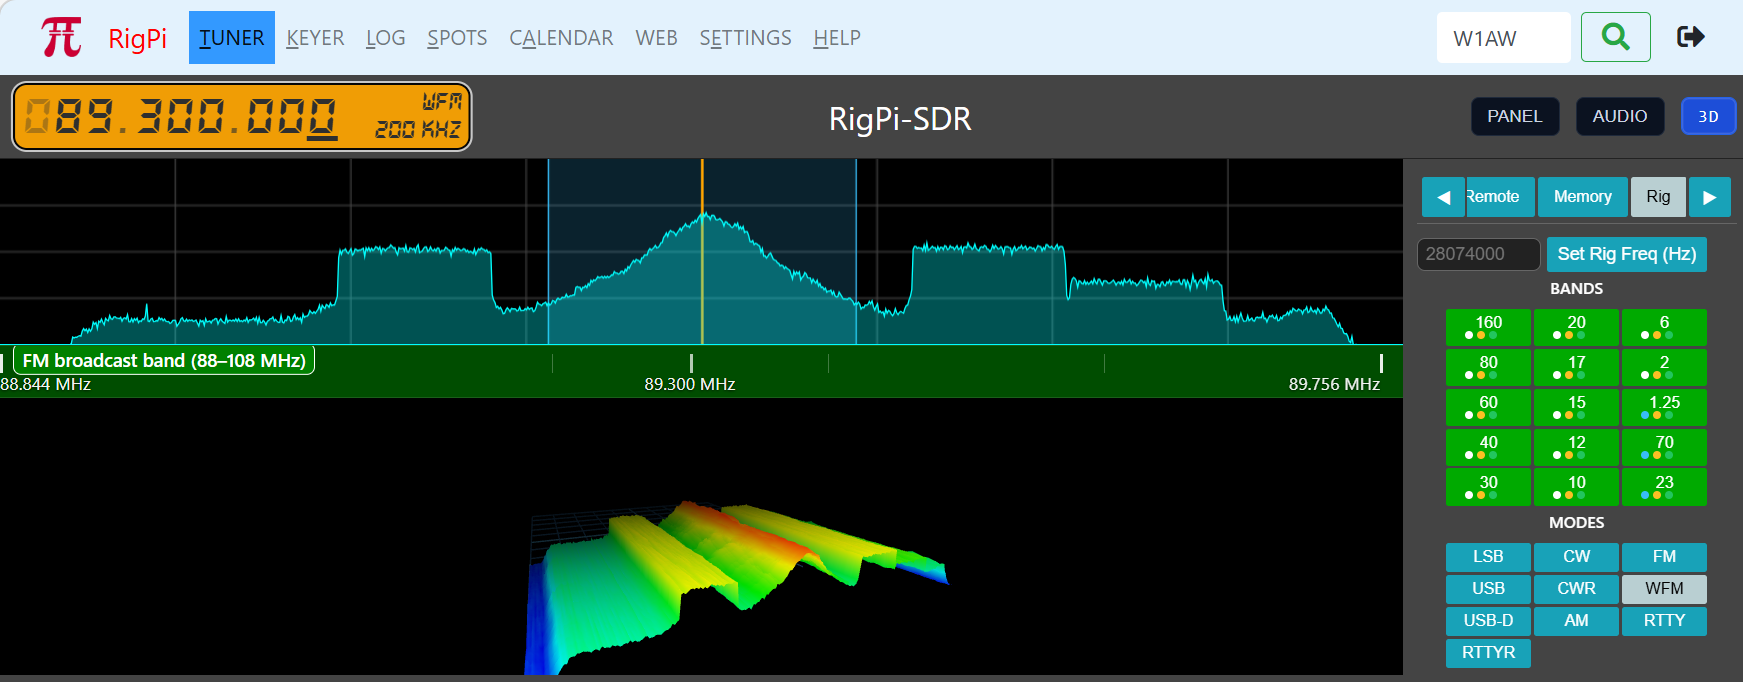Select the 70 cm band

(x=1664, y=447)
